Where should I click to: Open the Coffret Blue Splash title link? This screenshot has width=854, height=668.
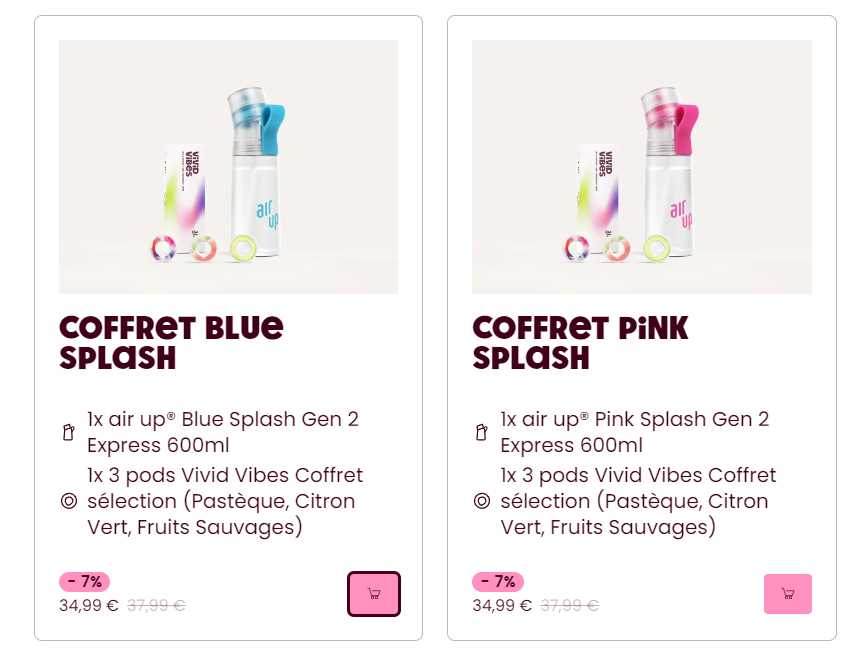171,342
